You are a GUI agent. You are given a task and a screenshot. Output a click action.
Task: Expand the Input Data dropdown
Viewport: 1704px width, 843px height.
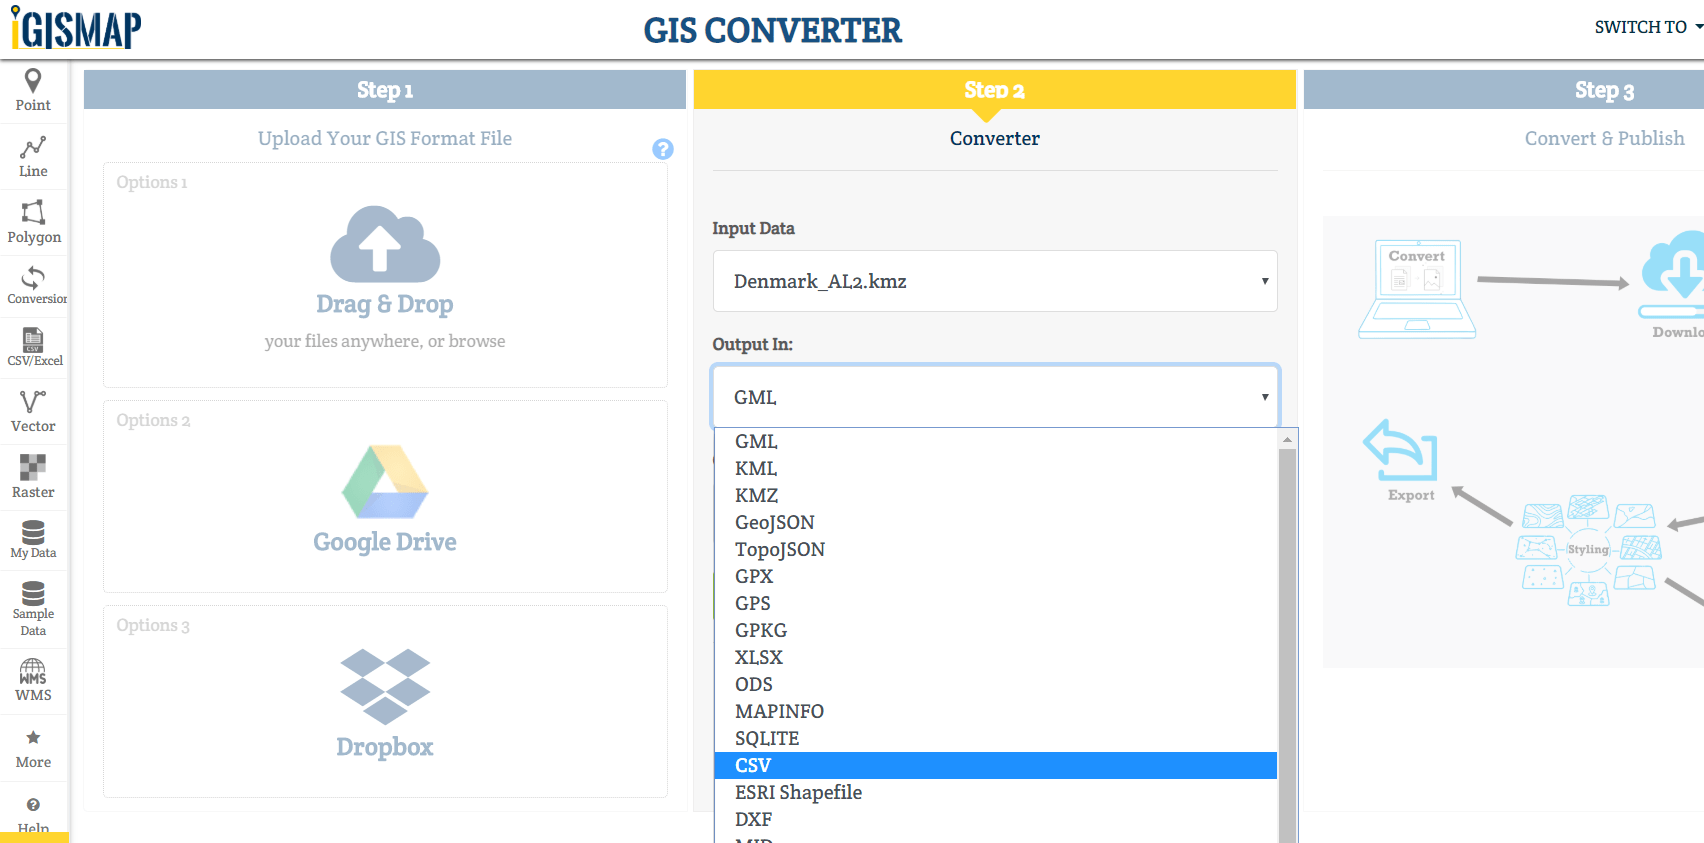pyautogui.click(x=994, y=281)
